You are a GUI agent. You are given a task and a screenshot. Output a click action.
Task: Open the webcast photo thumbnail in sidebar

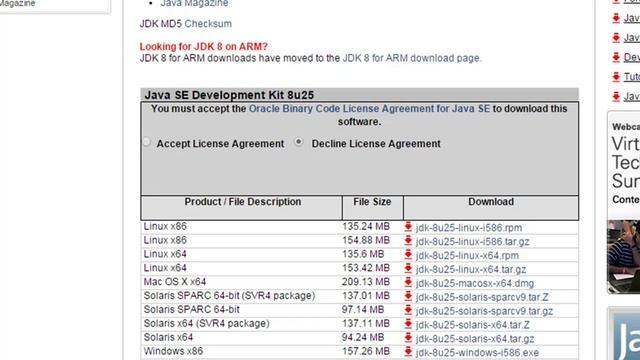pyautogui.click(x=623, y=256)
